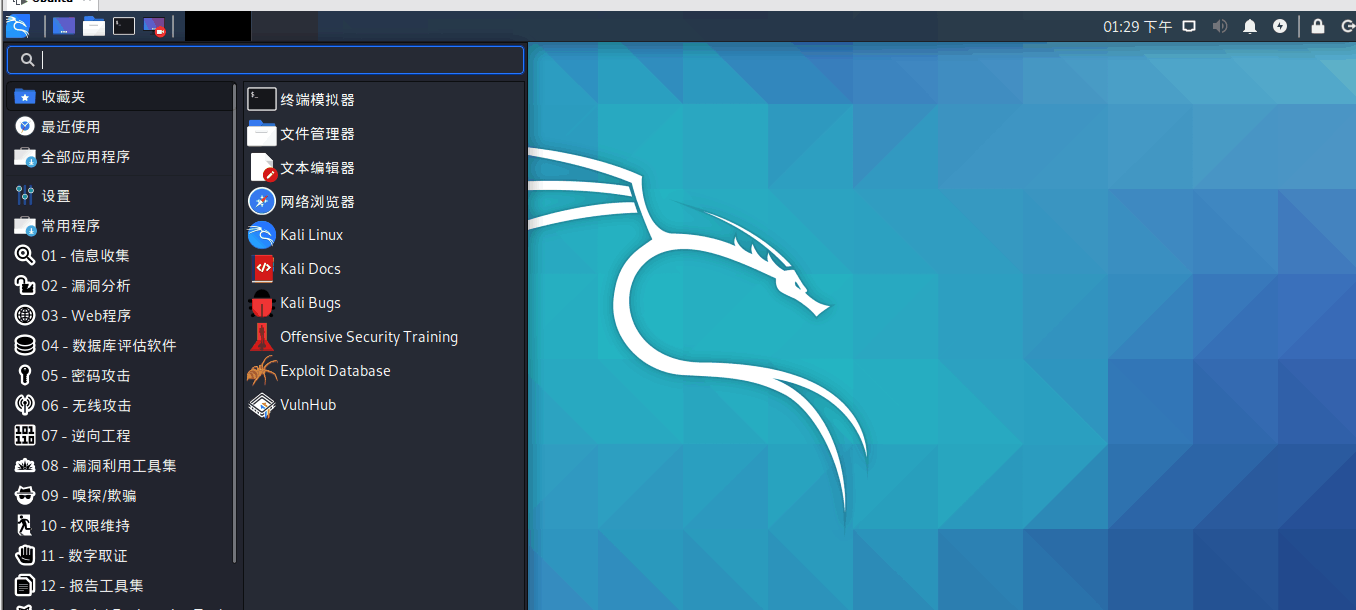Open the network connection tray icon
Screen dimensions: 1356x610
[1190, 27]
